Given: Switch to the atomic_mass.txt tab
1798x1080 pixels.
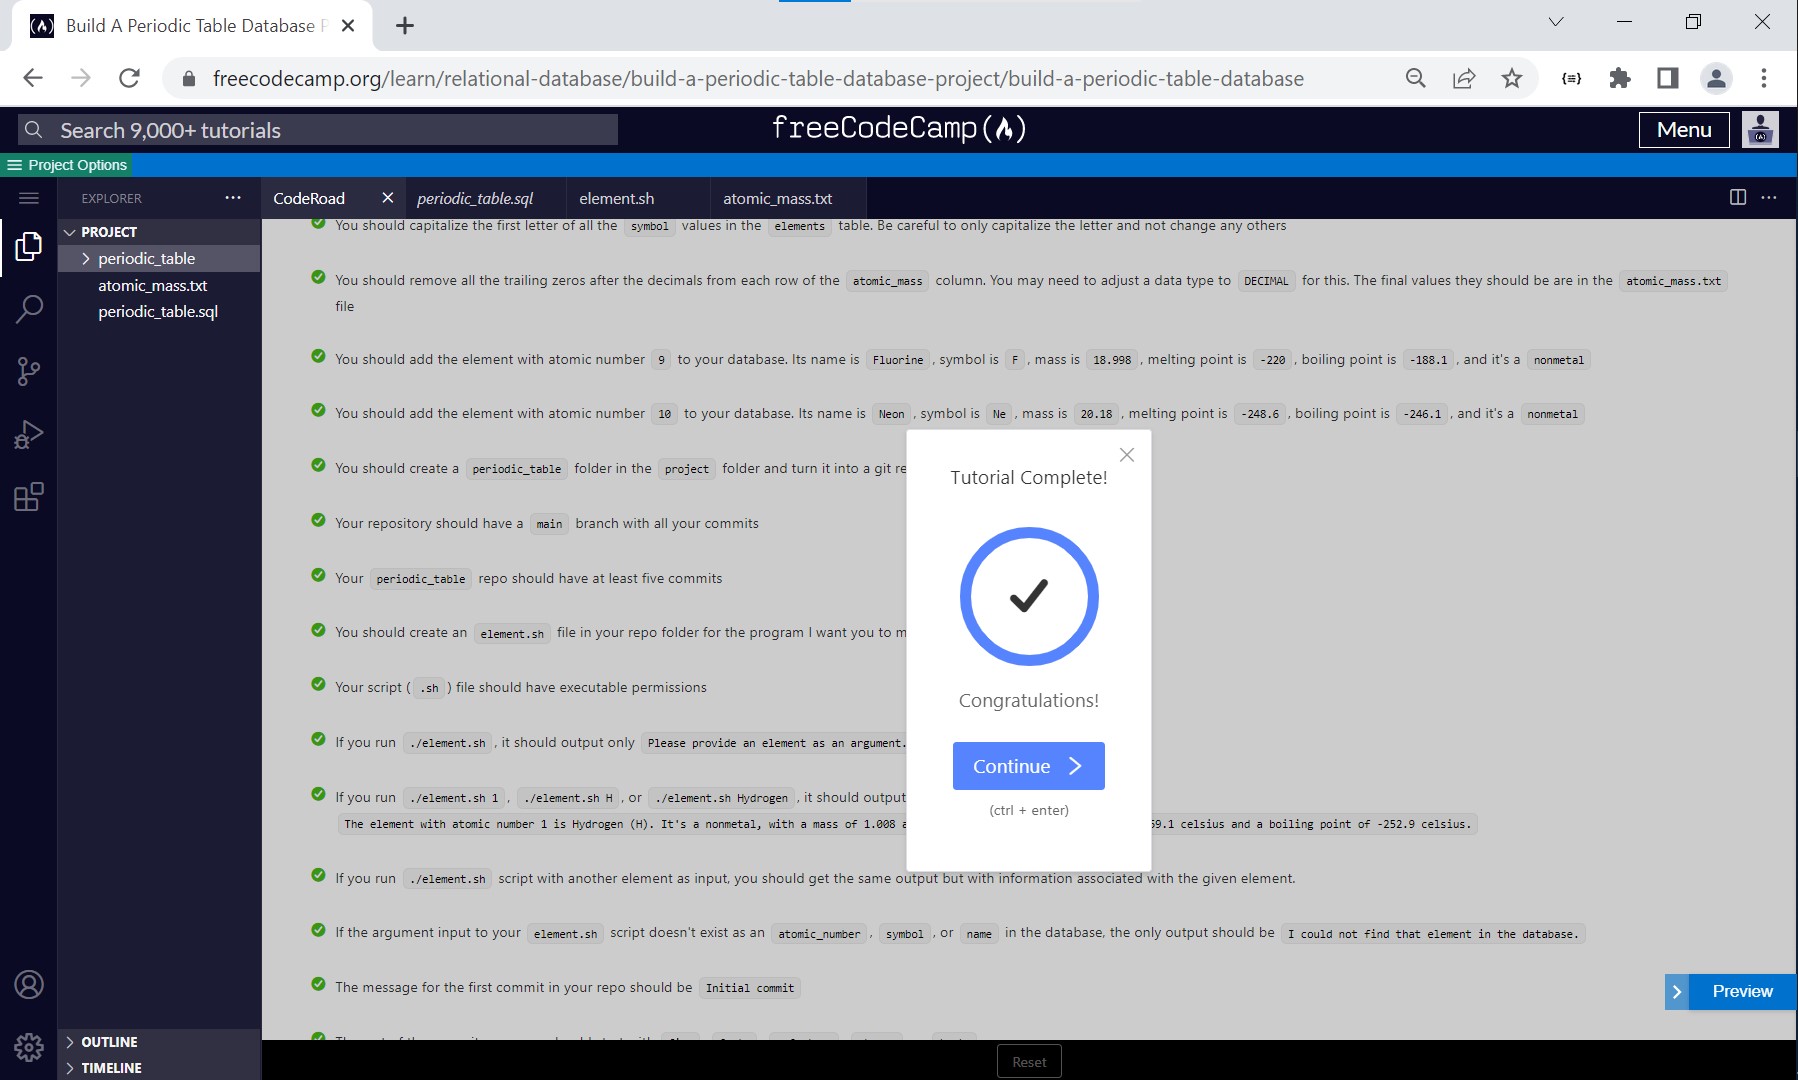Looking at the screenshot, I should pos(778,198).
